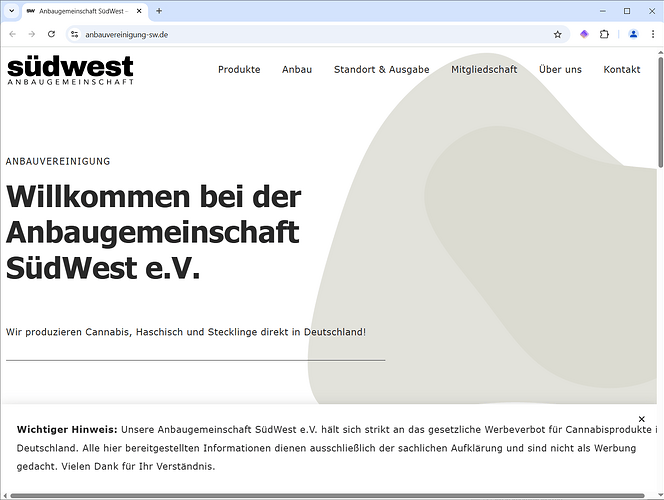Click the address bar URL anbauvereinigung-sw.de
The width and height of the screenshot is (664, 500).
[x=127, y=35]
